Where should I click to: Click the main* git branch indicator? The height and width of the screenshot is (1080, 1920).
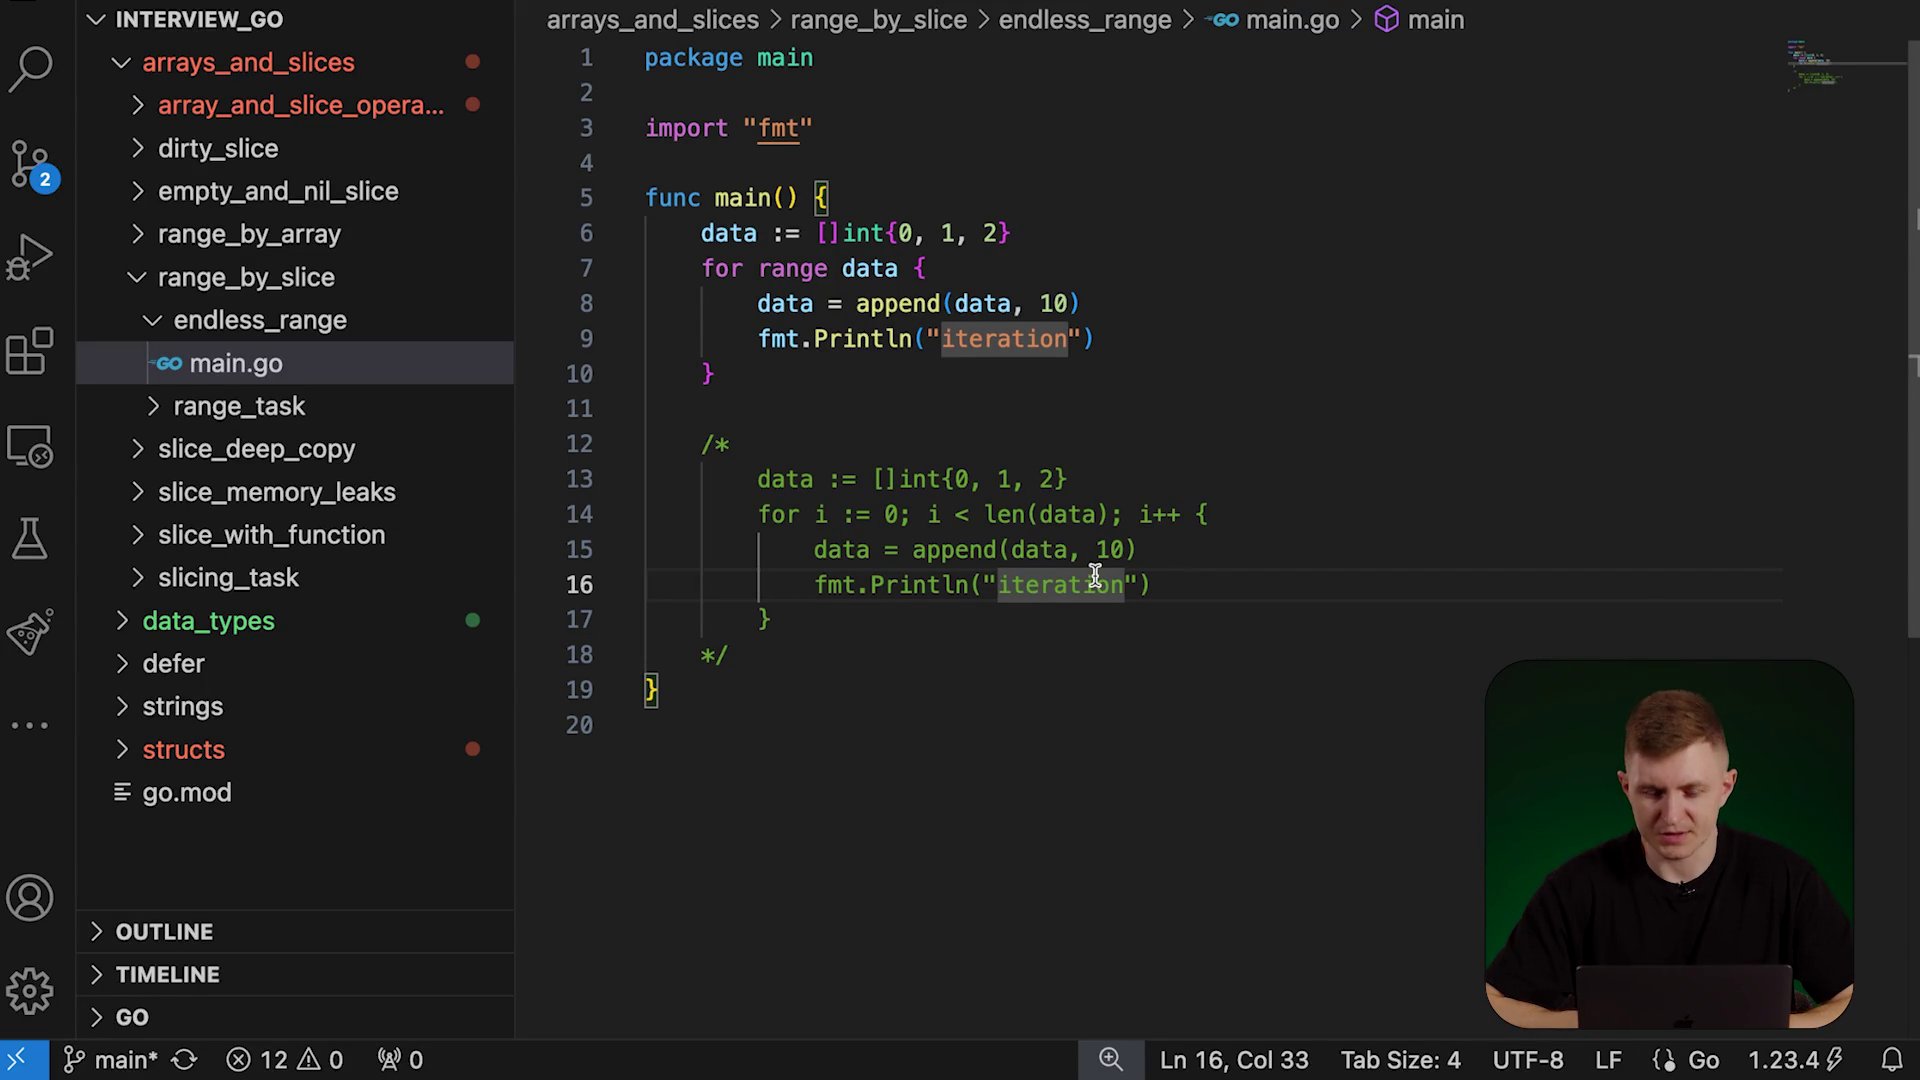click(x=110, y=1060)
